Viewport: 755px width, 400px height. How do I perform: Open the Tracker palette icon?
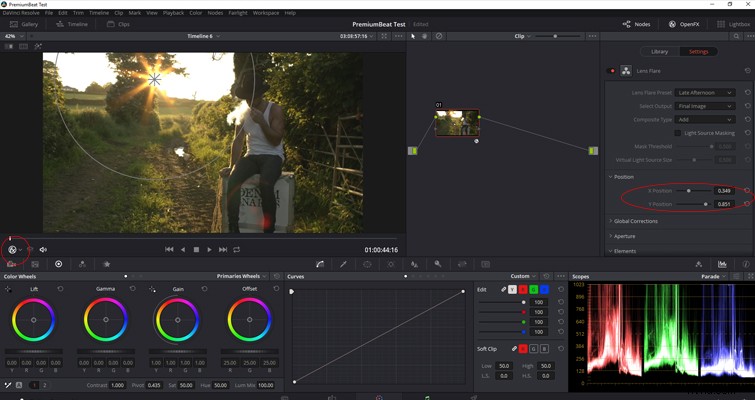coord(391,264)
